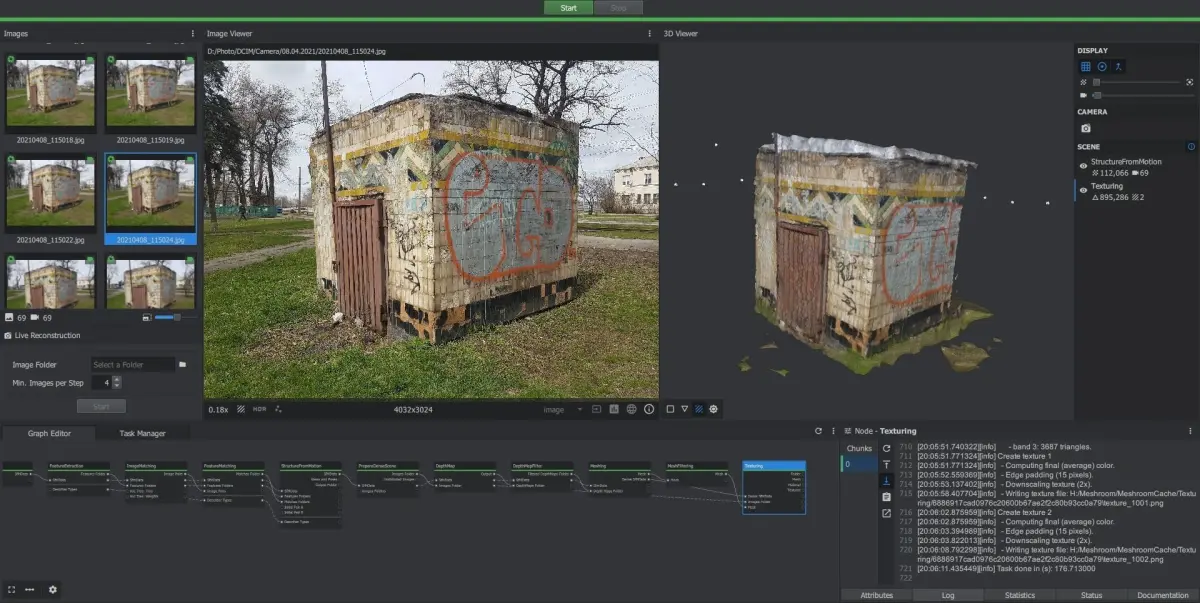Toggle the features display icon in Image Viewer
This screenshot has height=603, width=1200.
279,409
